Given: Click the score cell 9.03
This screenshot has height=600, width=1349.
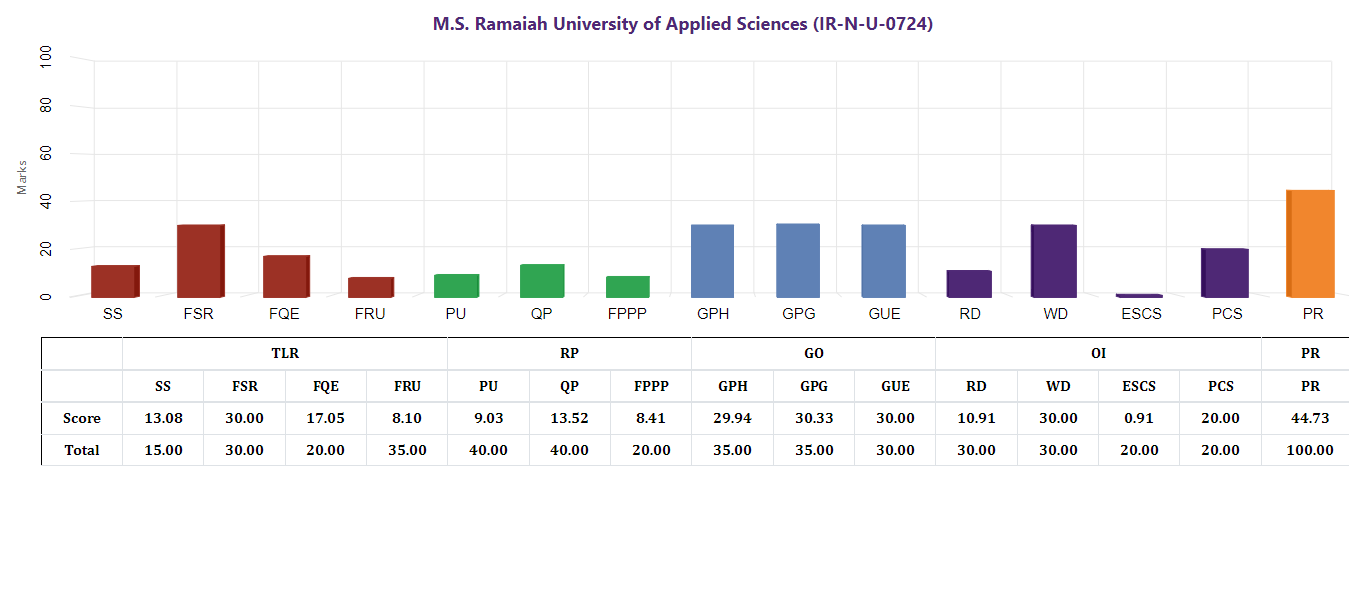Looking at the screenshot, I should pos(488,418).
